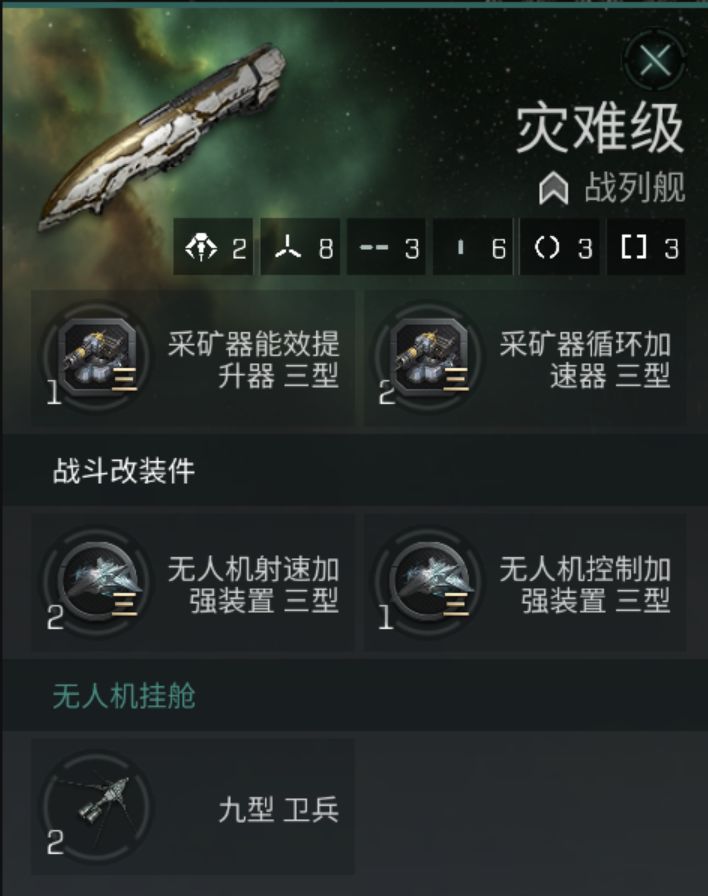708x896 pixels.
Task: Click the square-bracket rig slot icon showing 3
Action: point(634,248)
